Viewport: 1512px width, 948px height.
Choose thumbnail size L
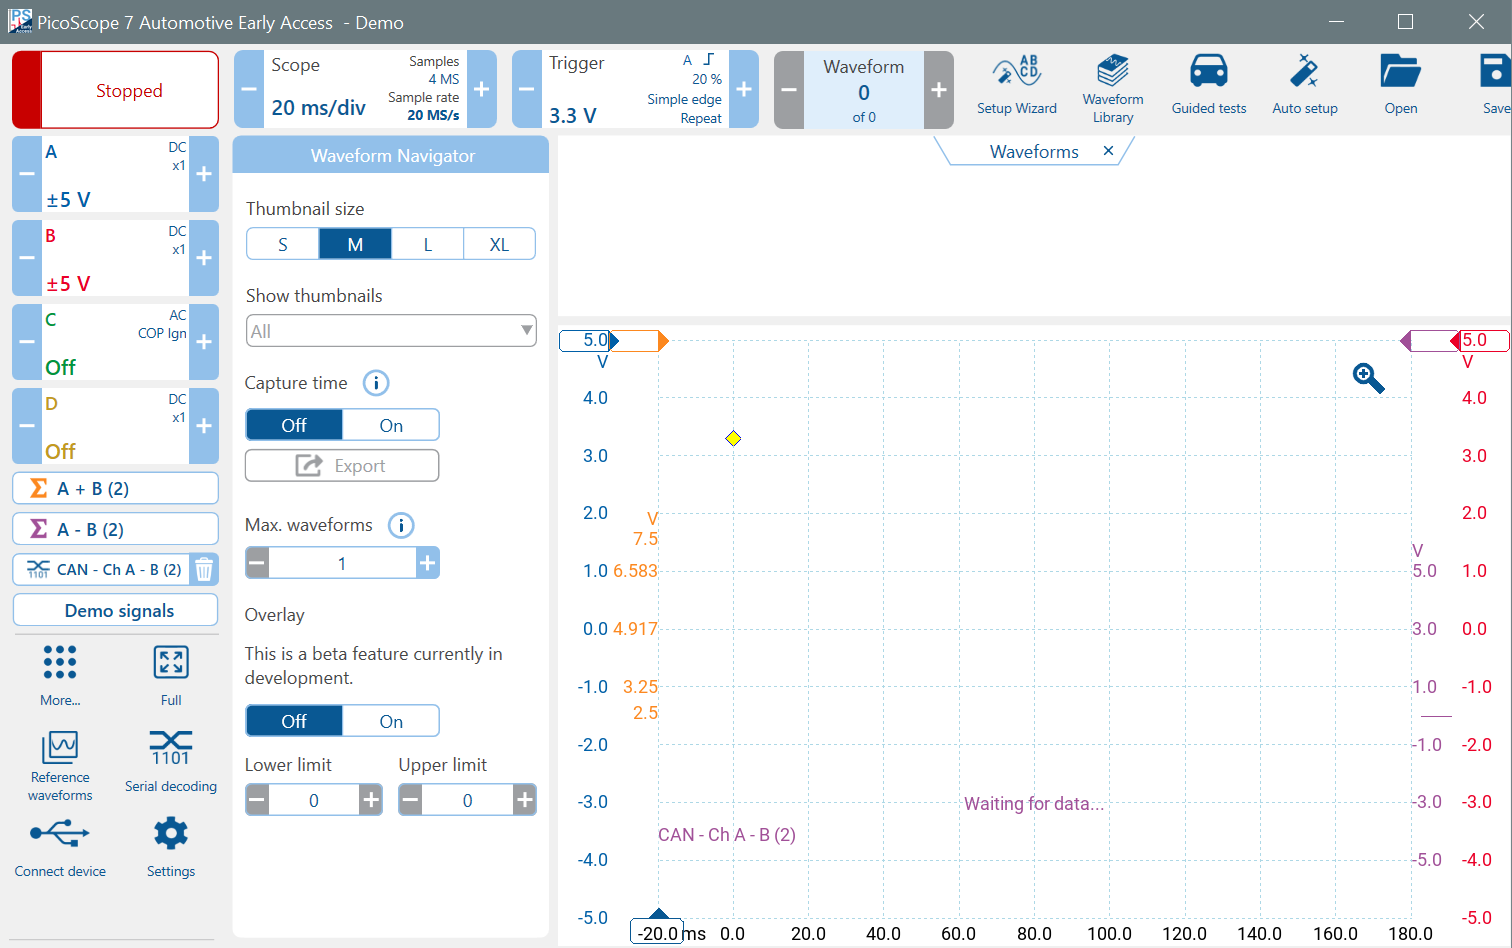point(427,244)
